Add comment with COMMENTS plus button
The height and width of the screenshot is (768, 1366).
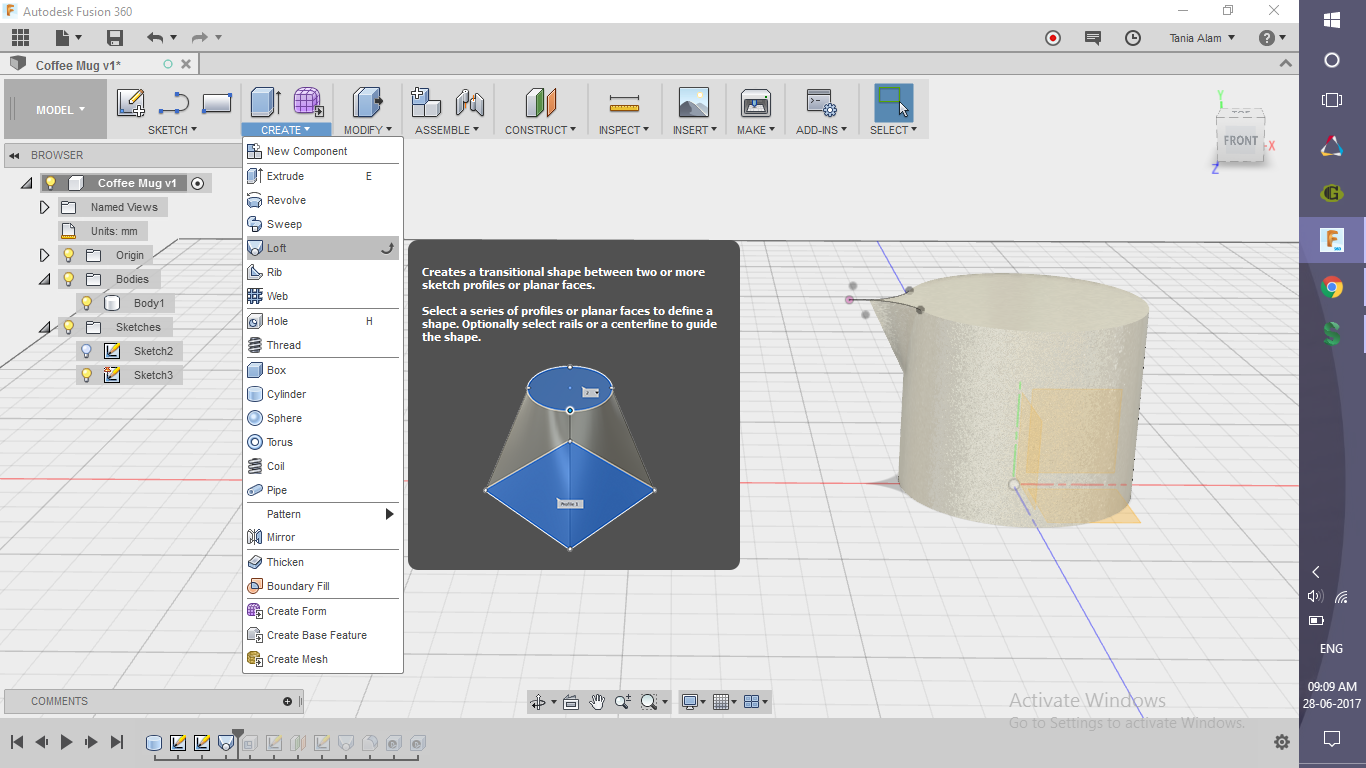click(x=287, y=701)
